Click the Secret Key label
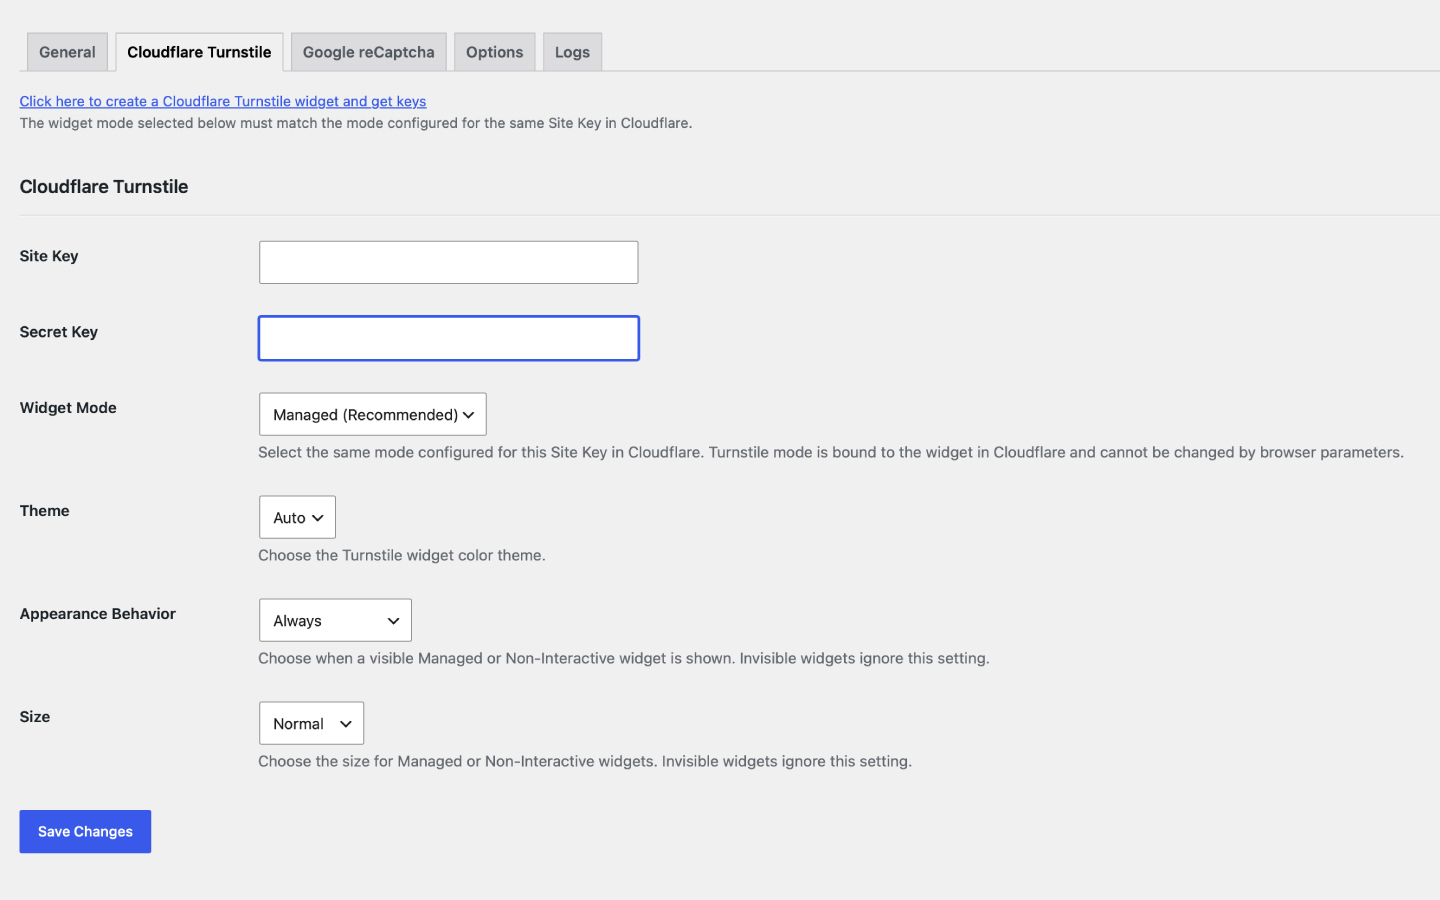The image size is (1440, 900). point(59,332)
